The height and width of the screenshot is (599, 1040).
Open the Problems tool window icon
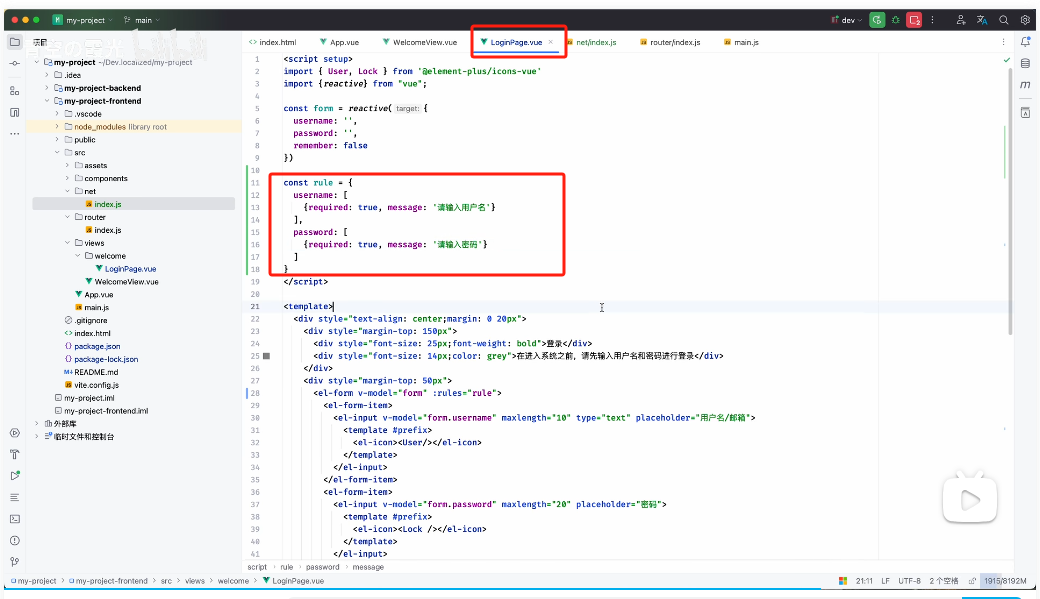coord(15,541)
